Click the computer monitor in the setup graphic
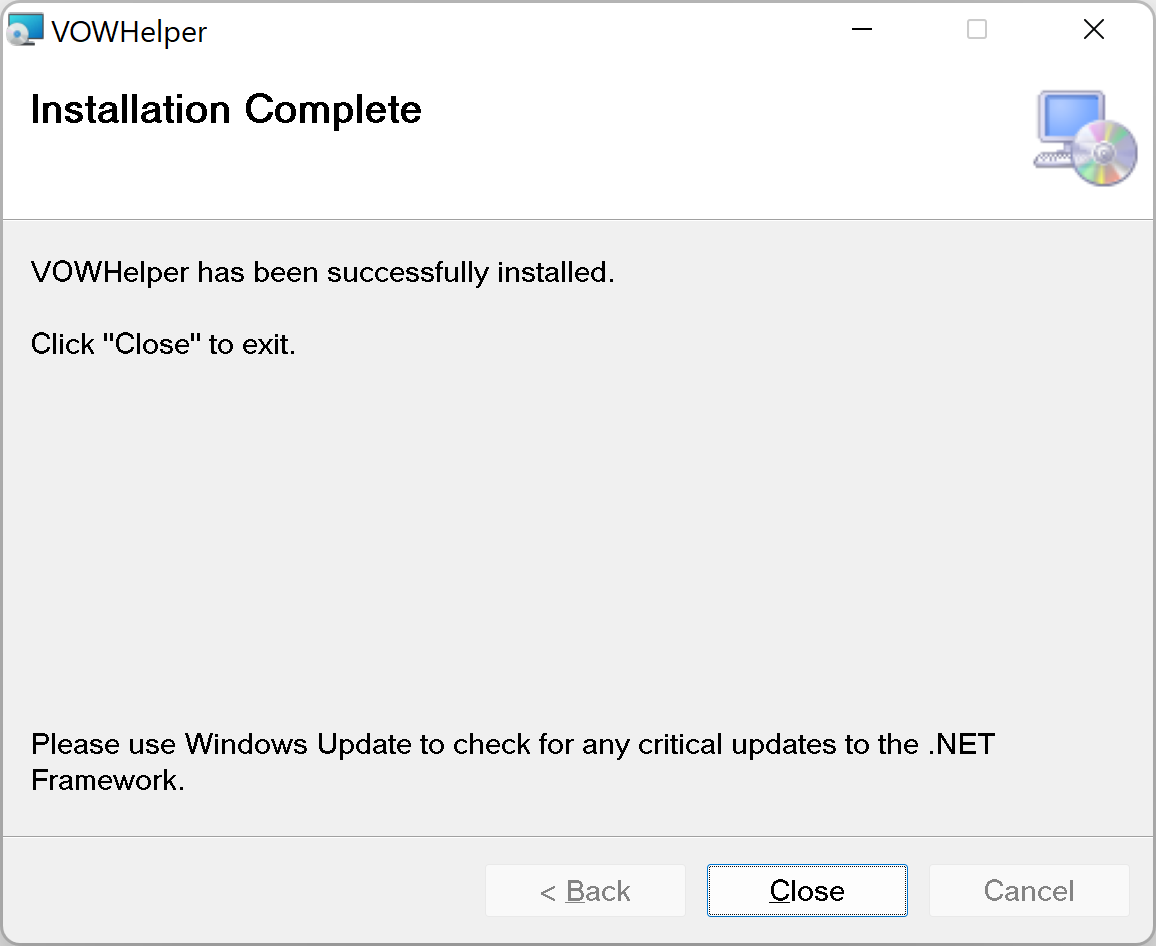 1068,120
